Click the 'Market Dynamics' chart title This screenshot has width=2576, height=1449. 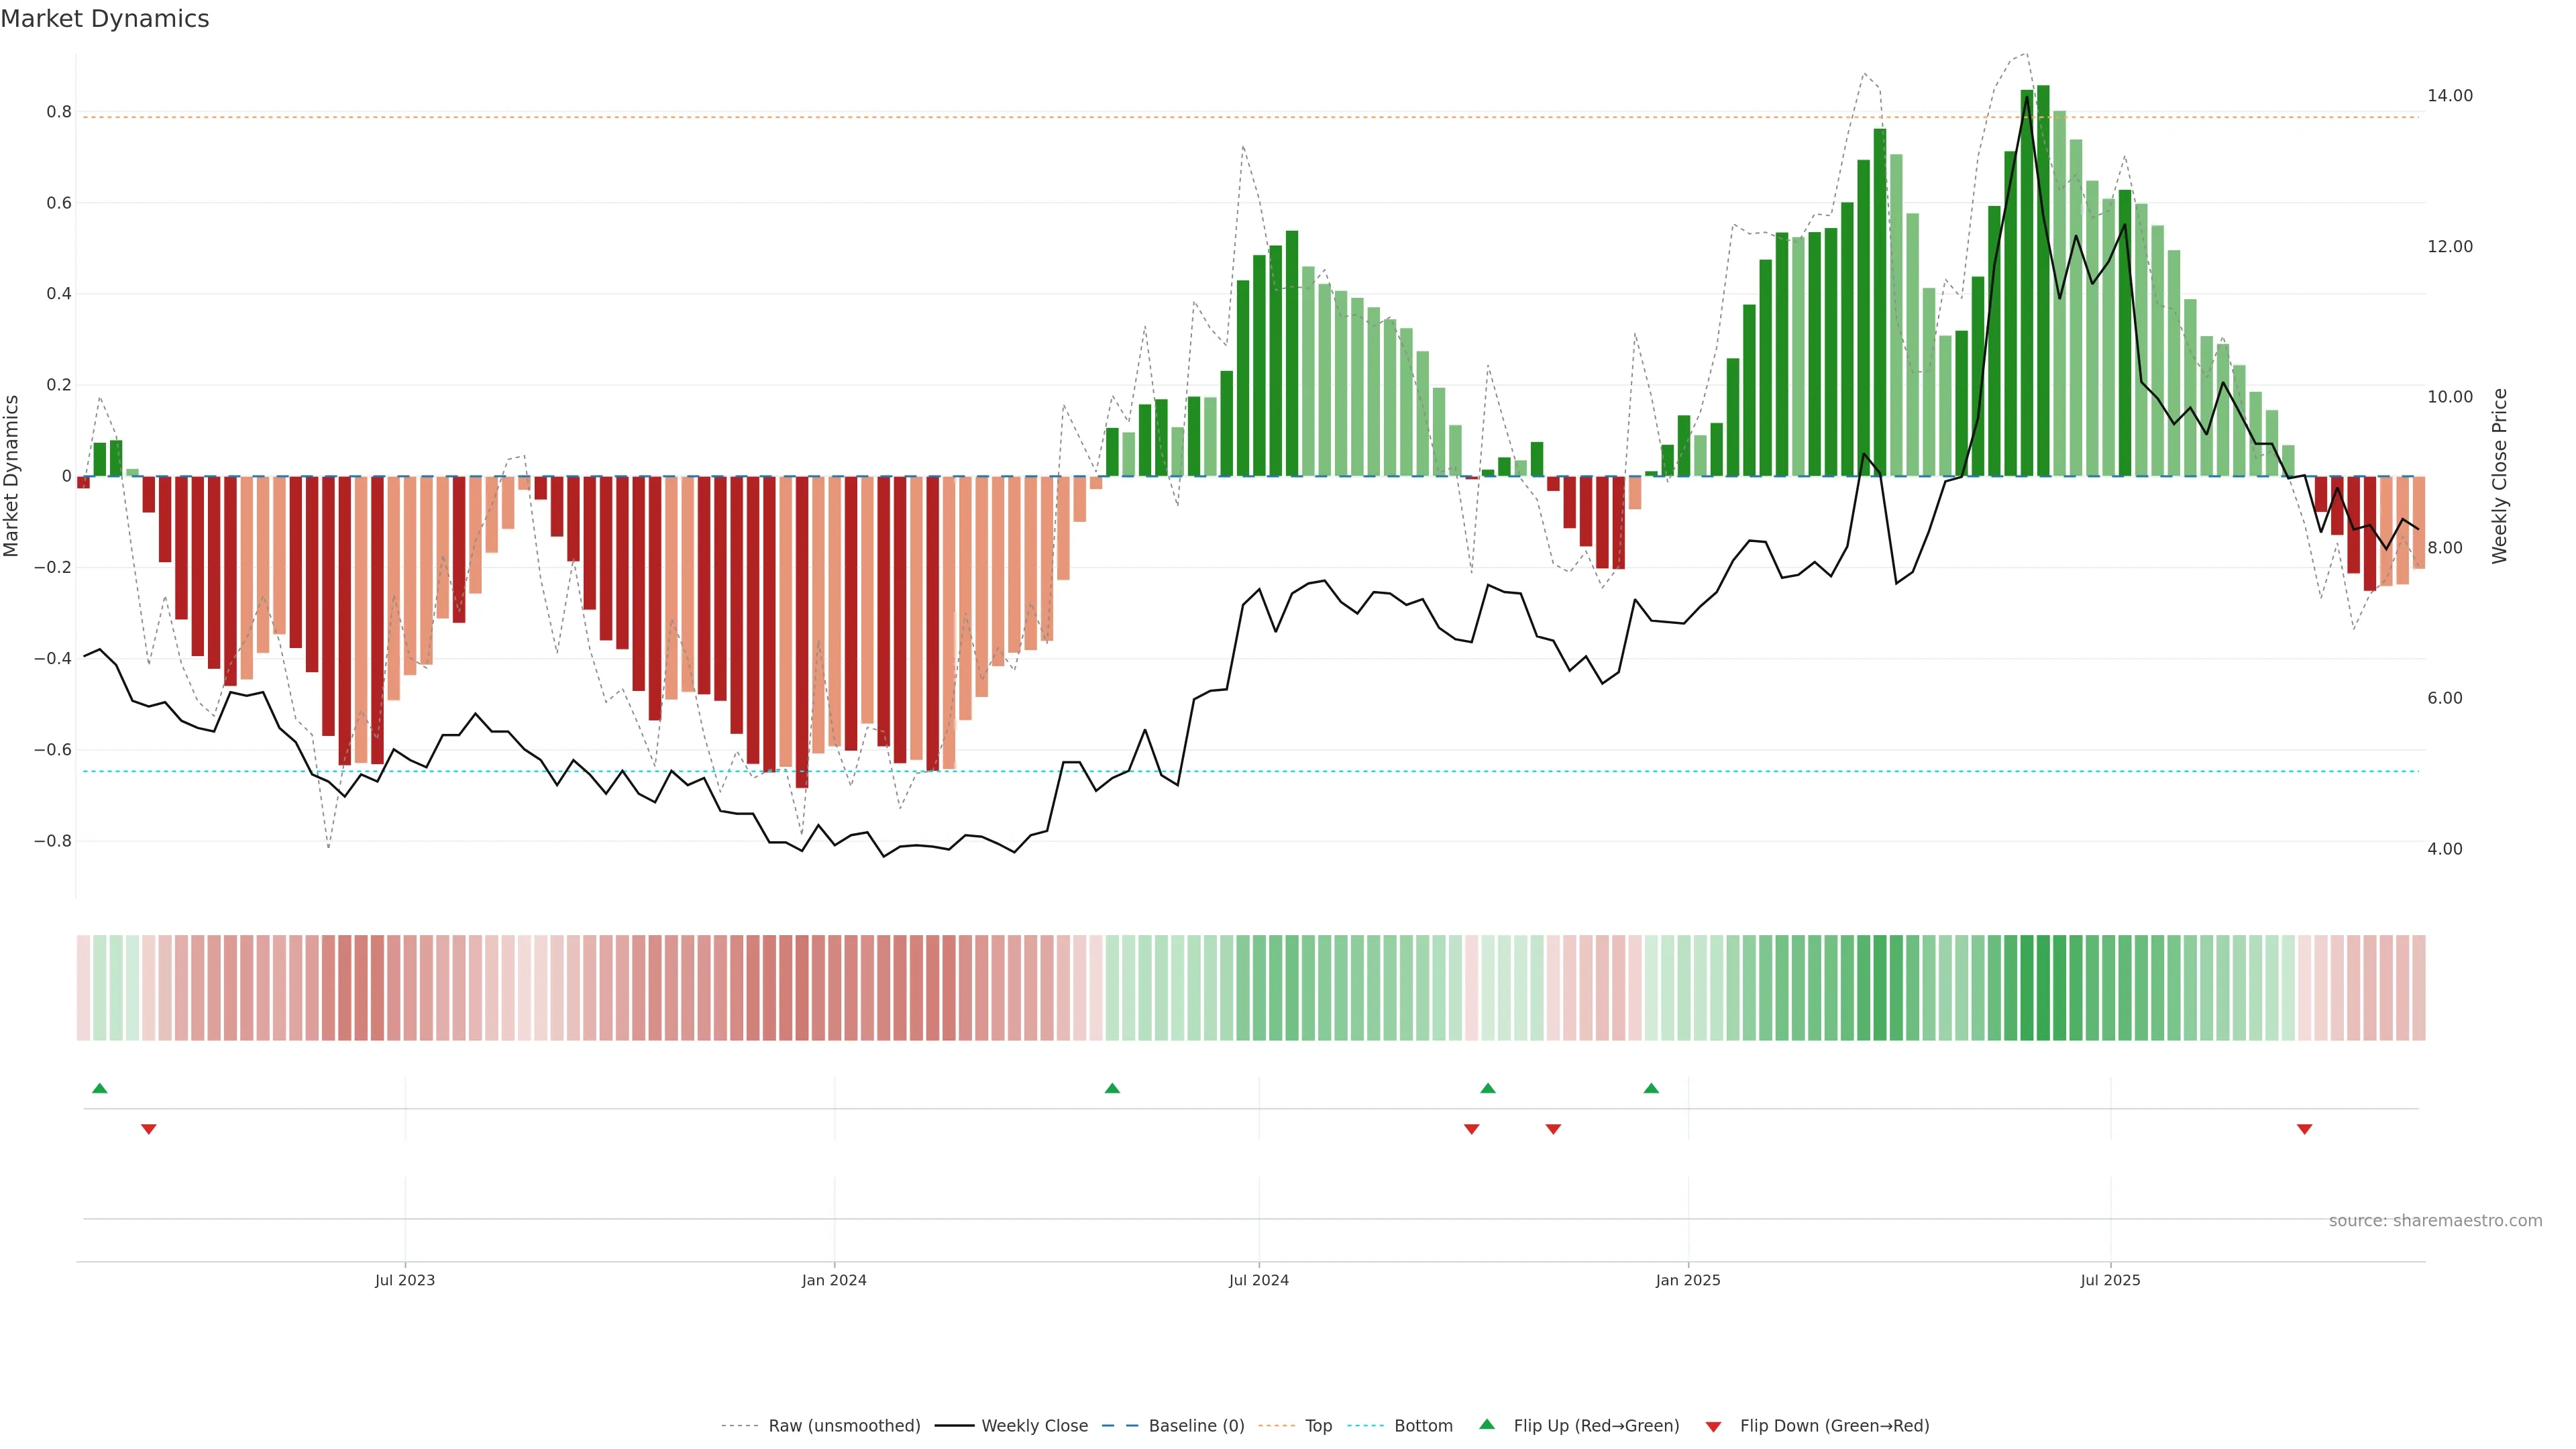point(105,19)
